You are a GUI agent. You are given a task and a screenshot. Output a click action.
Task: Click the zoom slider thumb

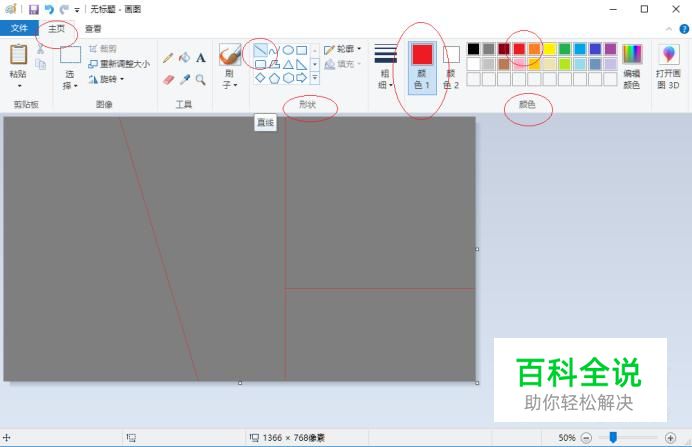point(613,437)
